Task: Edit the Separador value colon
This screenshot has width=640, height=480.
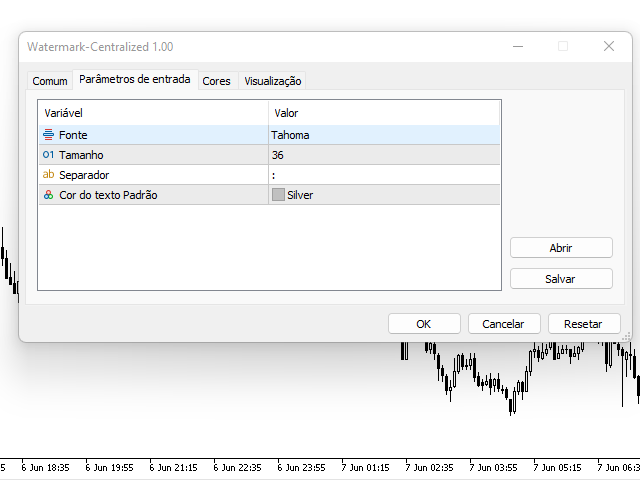Action: (384, 175)
